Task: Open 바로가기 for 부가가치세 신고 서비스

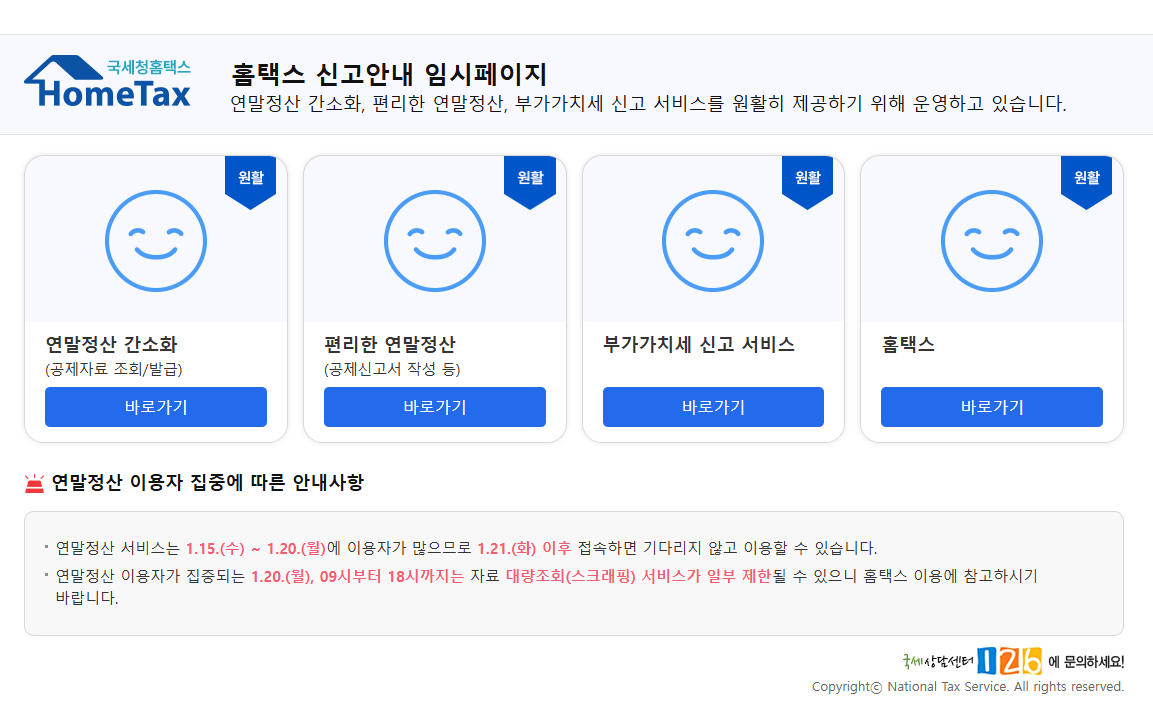Action: click(x=713, y=407)
